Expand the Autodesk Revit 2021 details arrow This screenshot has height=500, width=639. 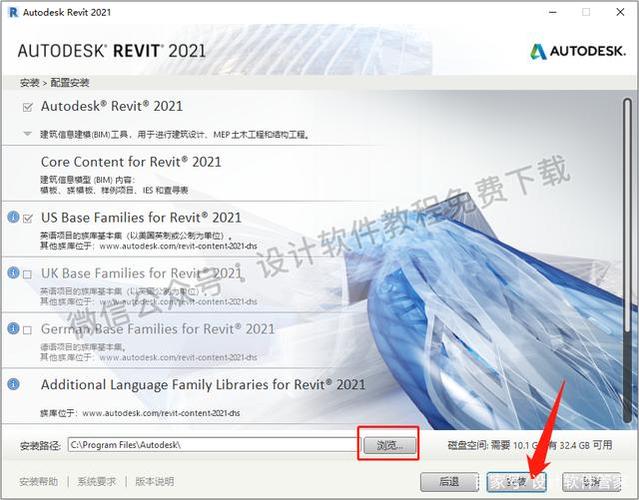click(x=27, y=133)
